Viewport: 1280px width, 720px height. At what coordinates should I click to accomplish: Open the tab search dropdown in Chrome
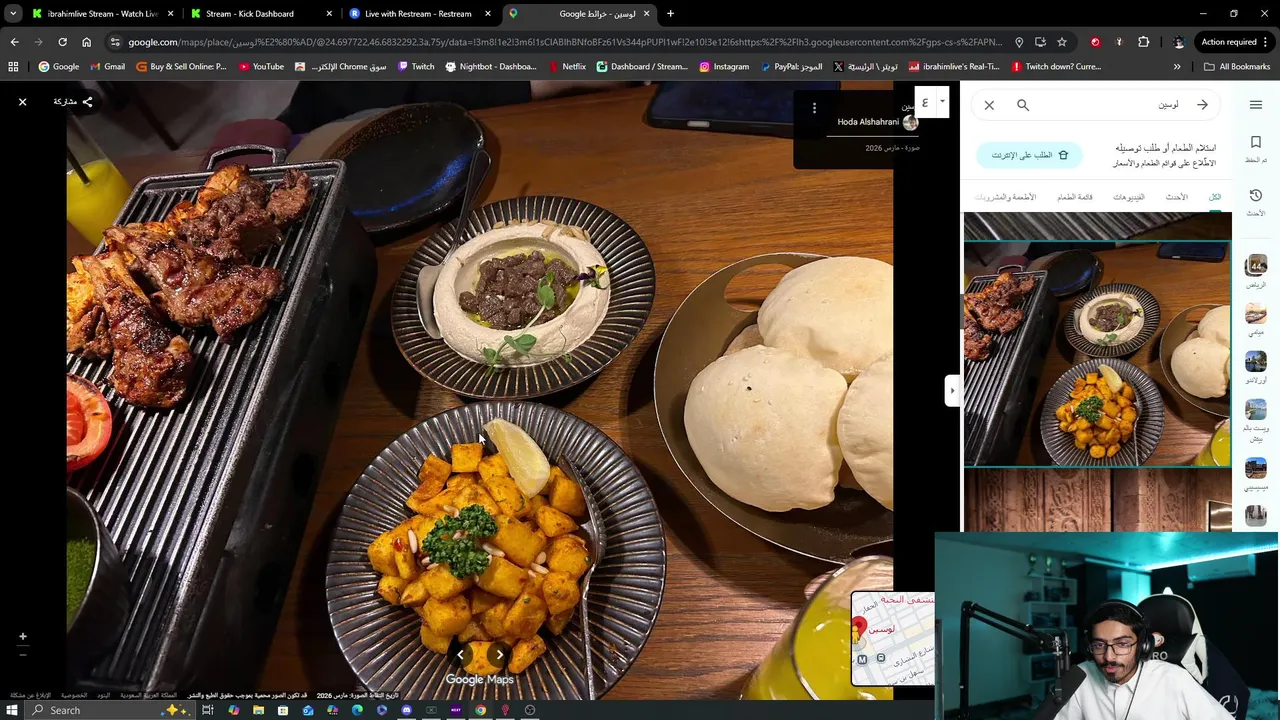(13, 14)
